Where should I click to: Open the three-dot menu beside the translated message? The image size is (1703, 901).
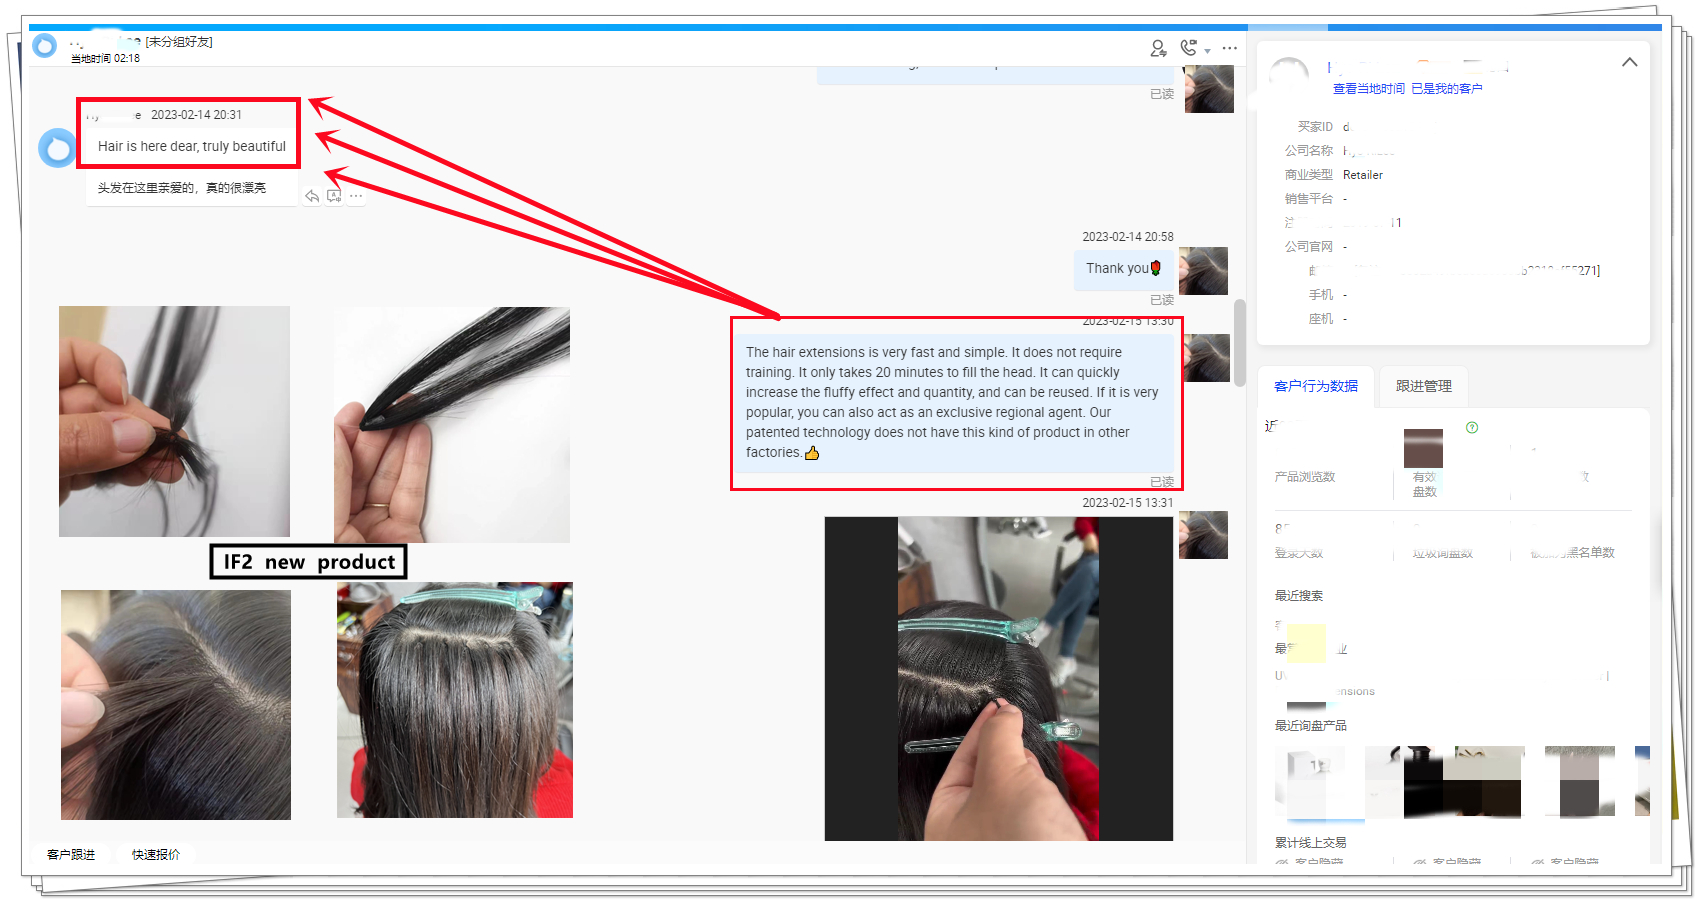click(356, 196)
